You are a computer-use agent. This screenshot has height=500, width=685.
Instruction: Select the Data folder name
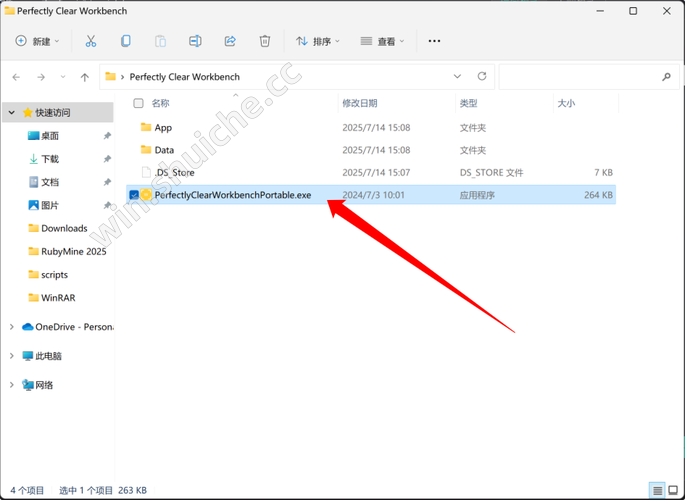164,150
